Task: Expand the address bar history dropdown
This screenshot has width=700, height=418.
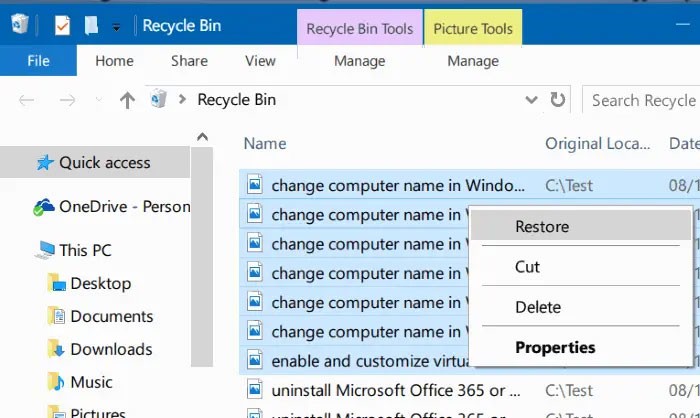Action: (x=531, y=100)
